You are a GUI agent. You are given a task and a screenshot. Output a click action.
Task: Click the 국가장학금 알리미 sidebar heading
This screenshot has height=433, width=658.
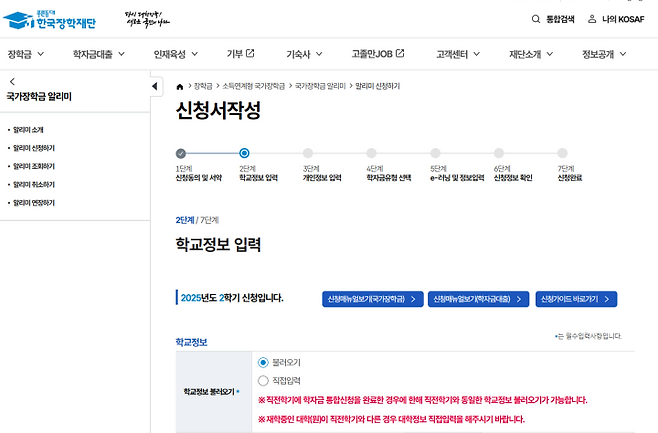point(39,97)
